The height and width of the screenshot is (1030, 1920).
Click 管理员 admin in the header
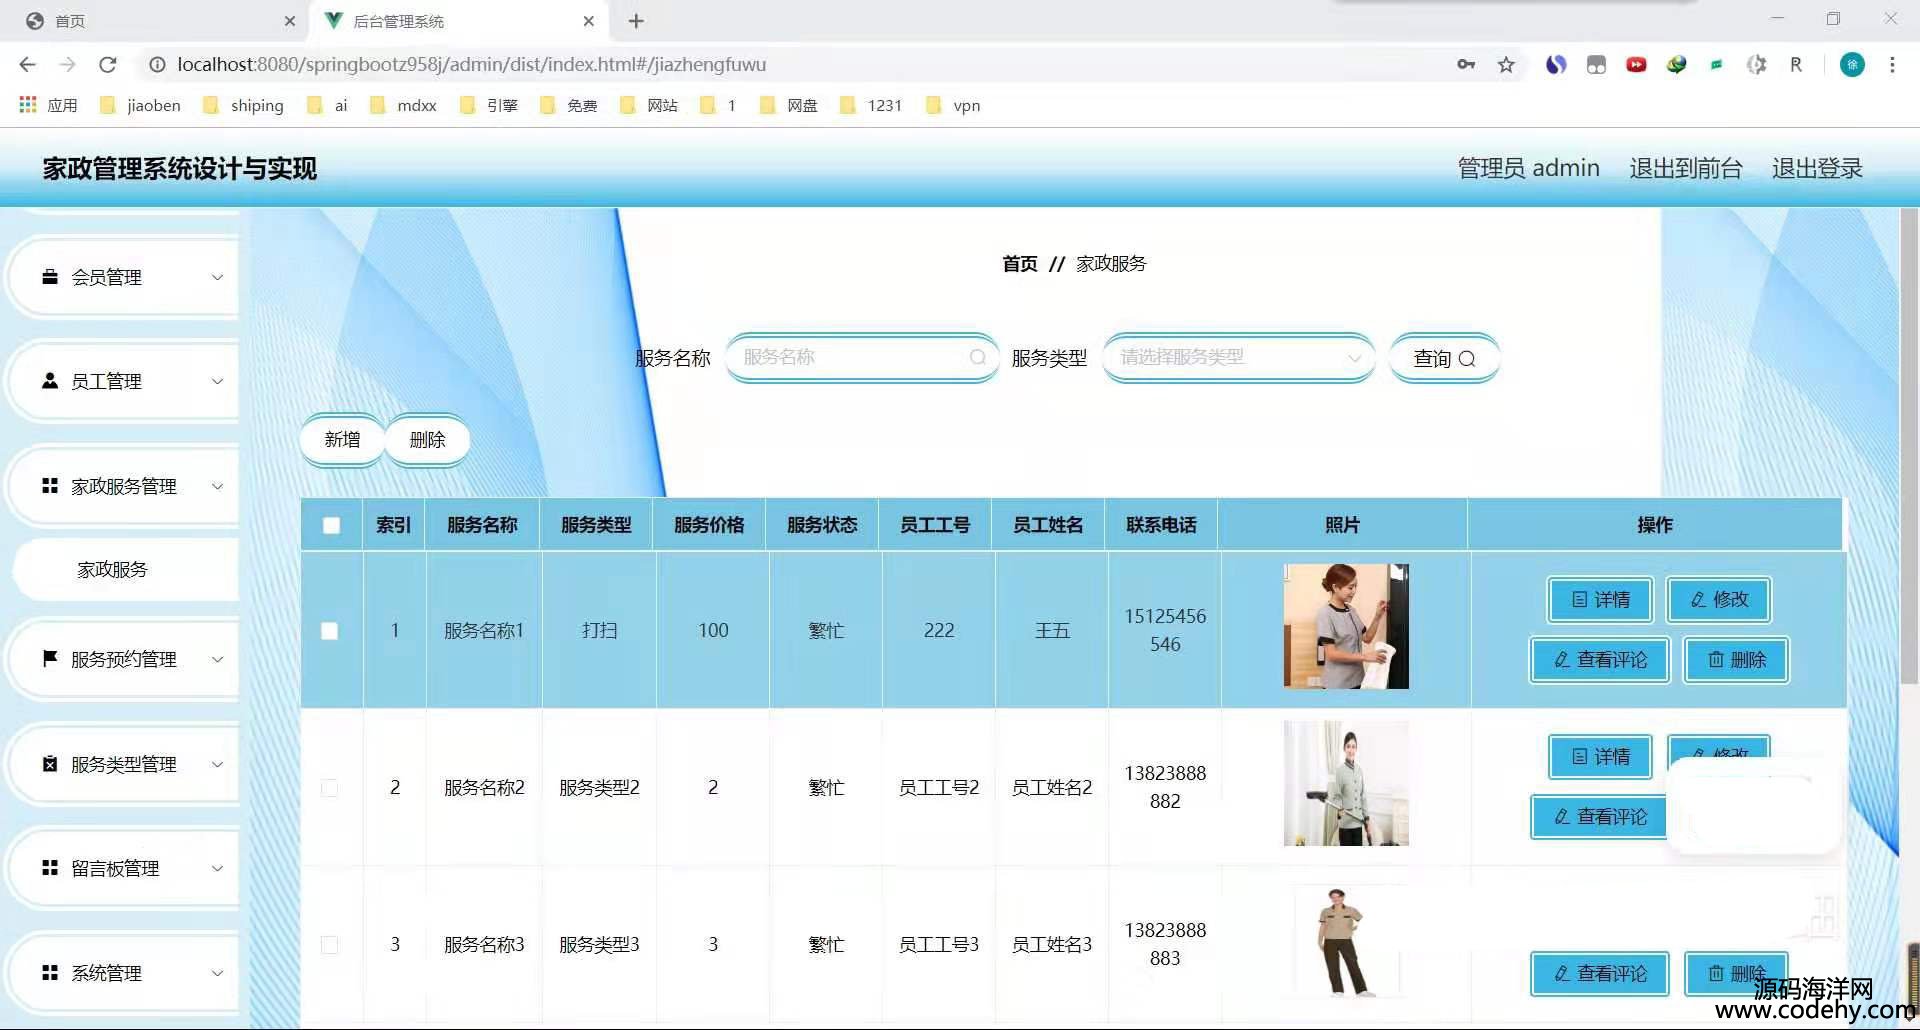[x=1528, y=168]
